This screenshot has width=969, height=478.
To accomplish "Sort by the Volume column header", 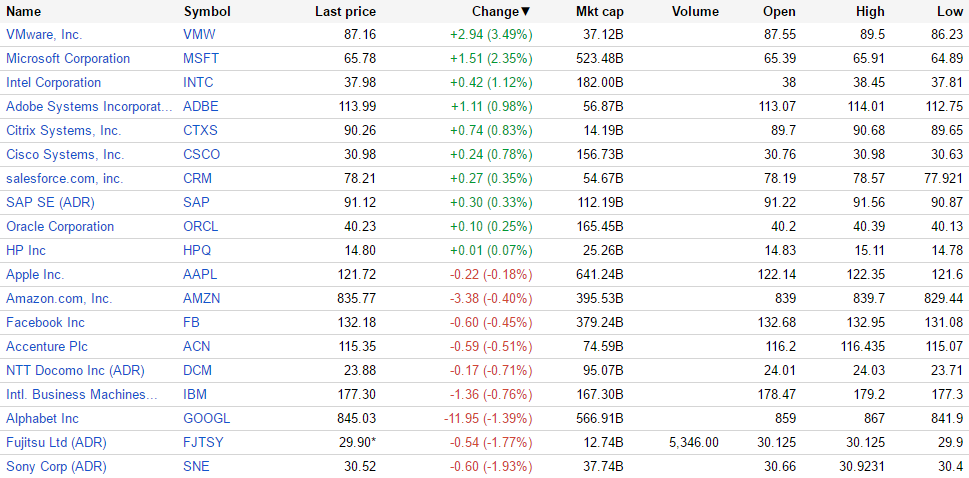I will 695,11.
